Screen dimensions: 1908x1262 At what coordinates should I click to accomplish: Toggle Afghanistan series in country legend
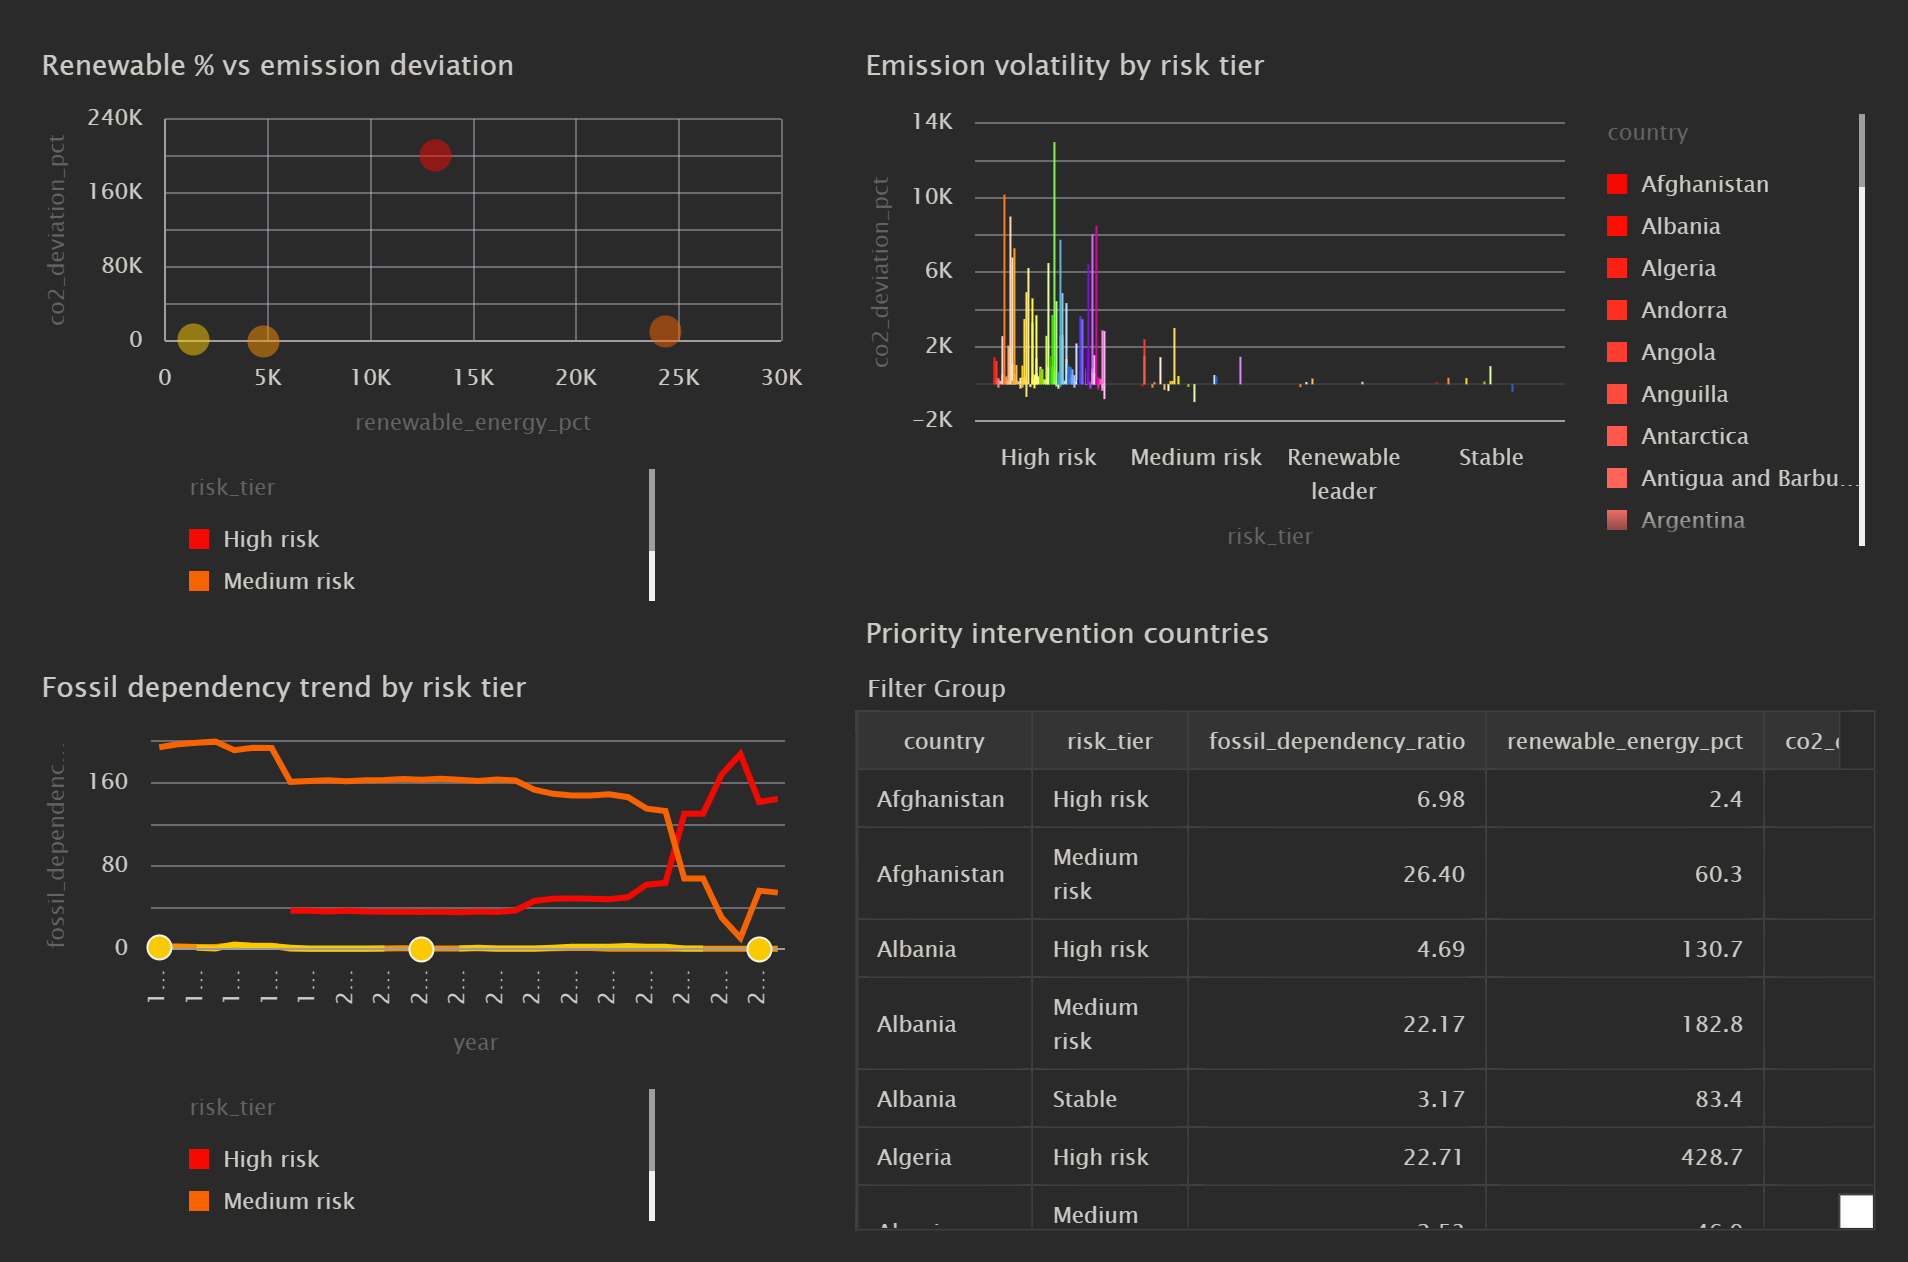coord(1688,184)
